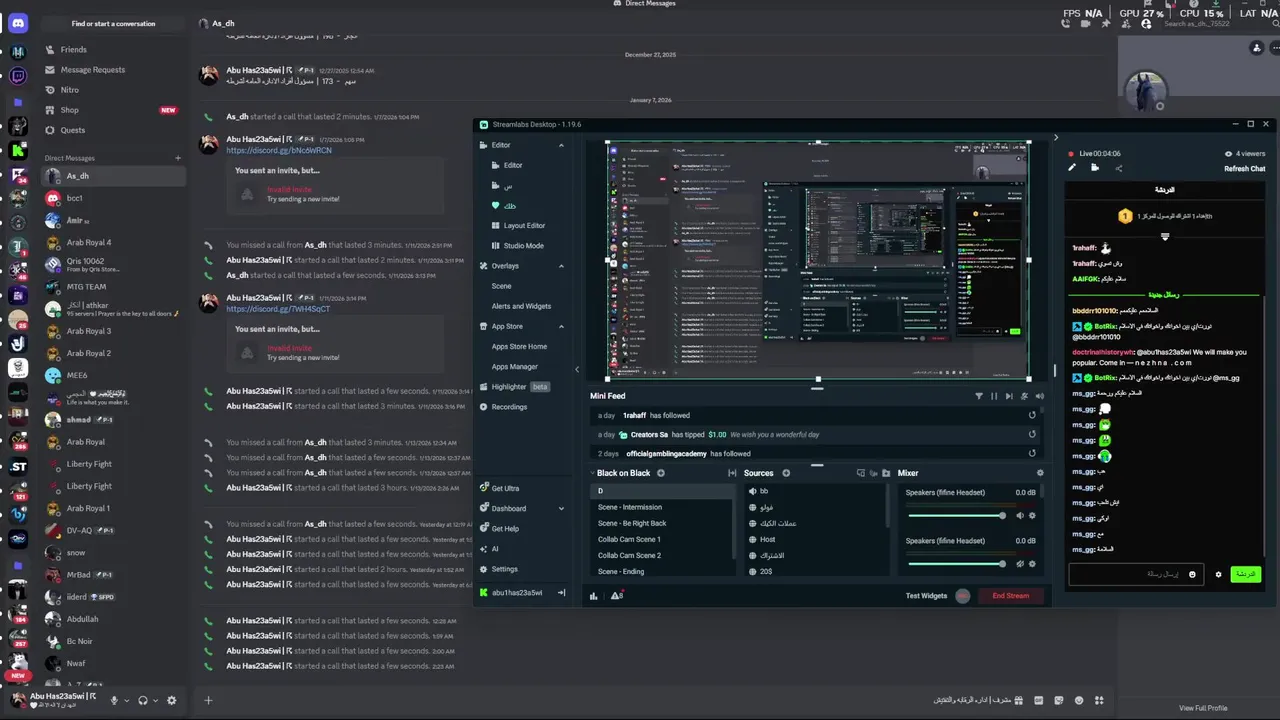Add a folder in the Sources panel
1280x720 pixels.
click(x=886, y=473)
